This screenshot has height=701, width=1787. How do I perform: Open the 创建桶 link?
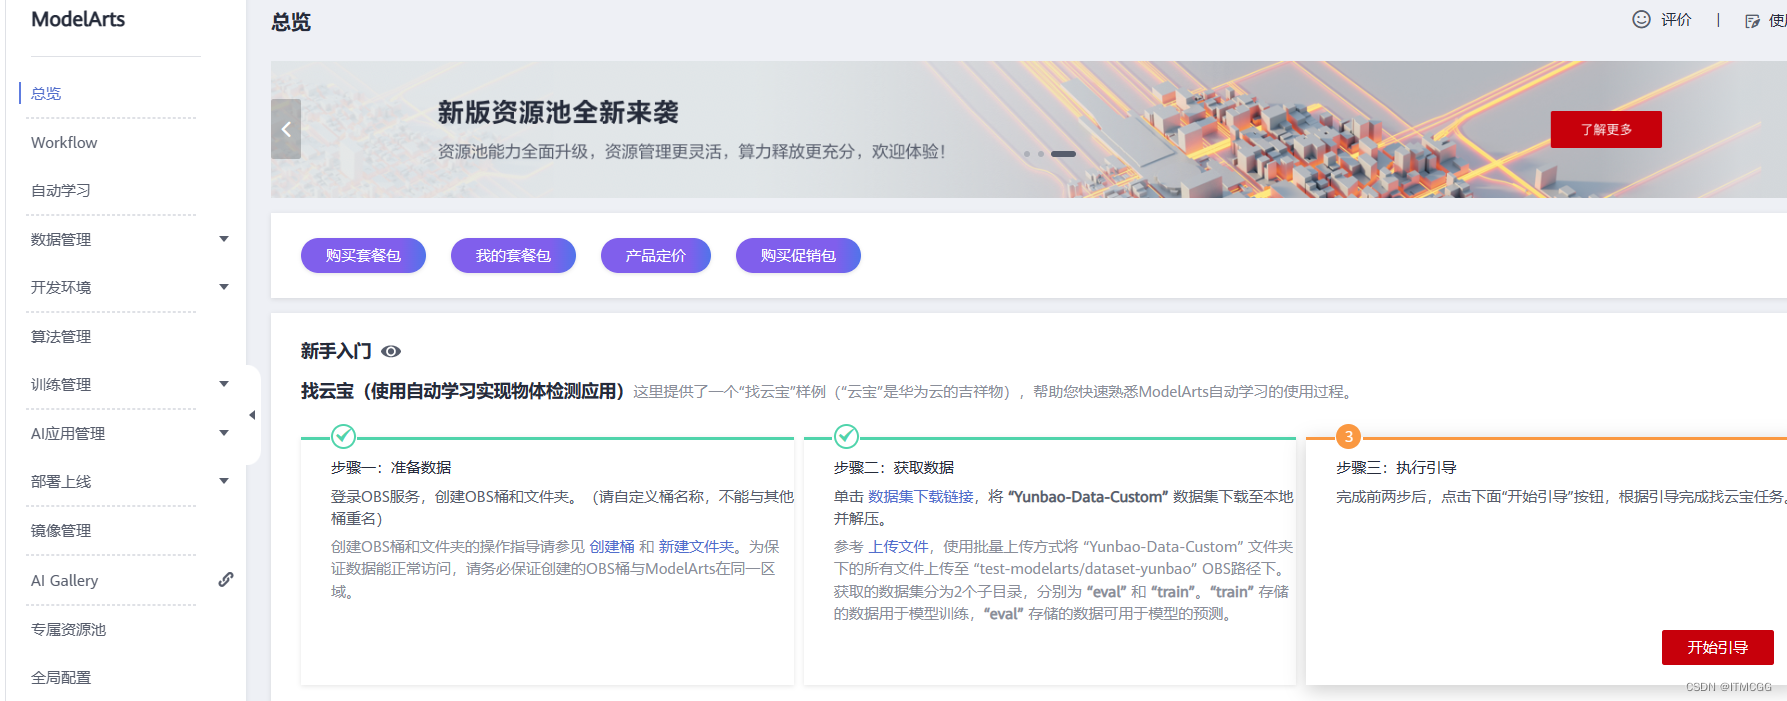click(x=612, y=546)
